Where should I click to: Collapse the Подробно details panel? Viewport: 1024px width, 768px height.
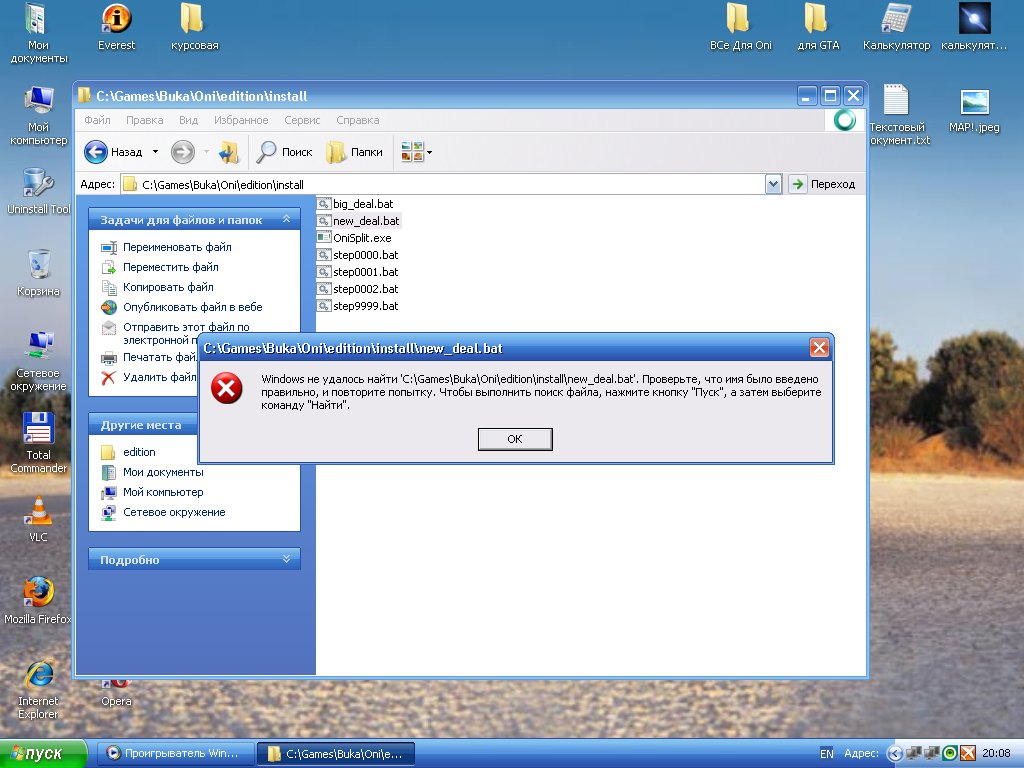click(x=286, y=560)
